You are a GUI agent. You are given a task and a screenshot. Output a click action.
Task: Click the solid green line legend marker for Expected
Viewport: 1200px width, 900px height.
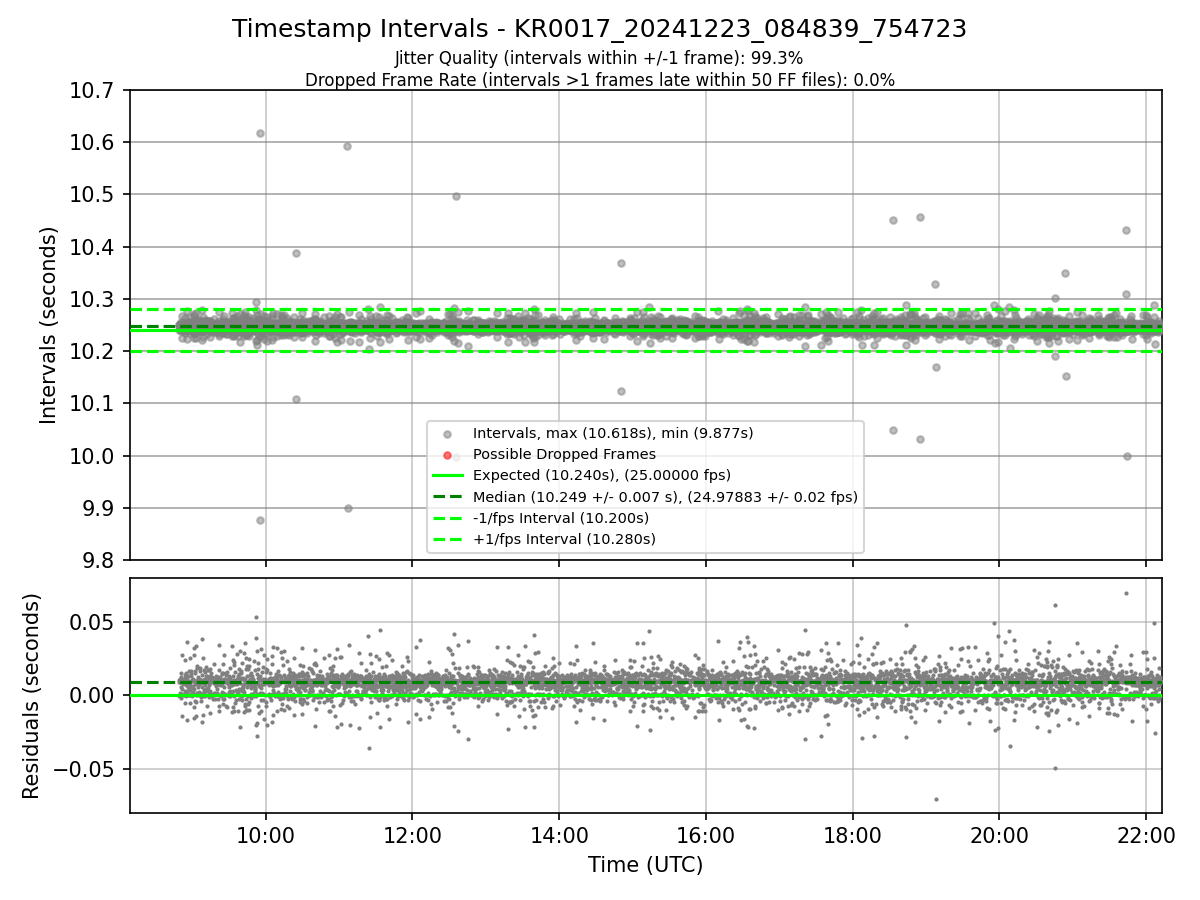tap(447, 476)
